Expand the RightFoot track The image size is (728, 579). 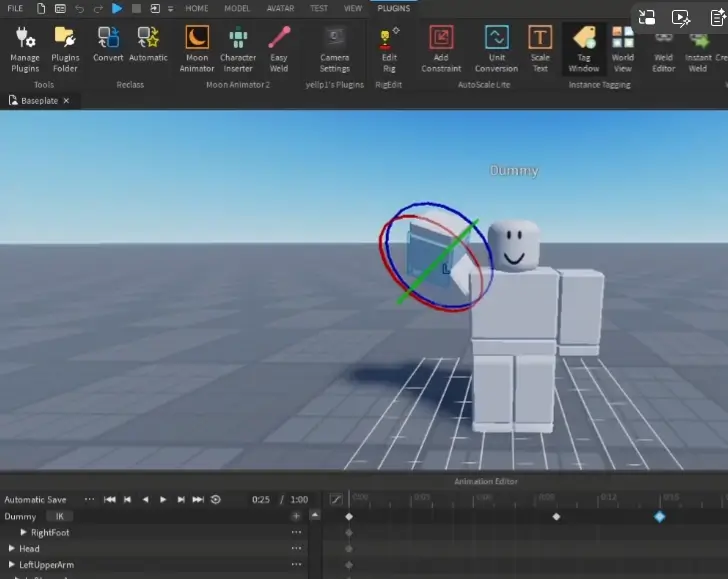[23, 532]
